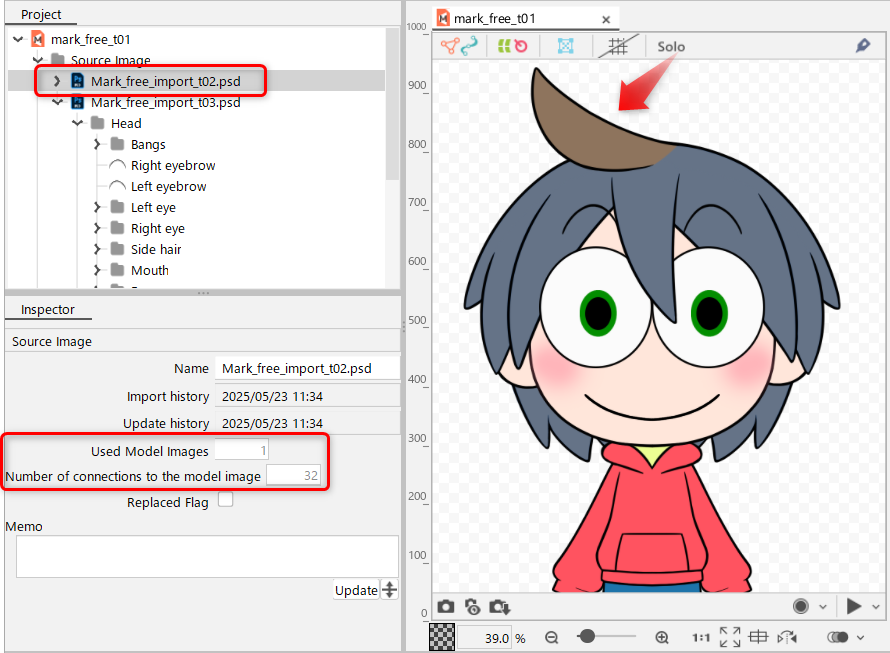Toggle Solo display mode
Screen dimensions: 890x653
coord(671,46)
